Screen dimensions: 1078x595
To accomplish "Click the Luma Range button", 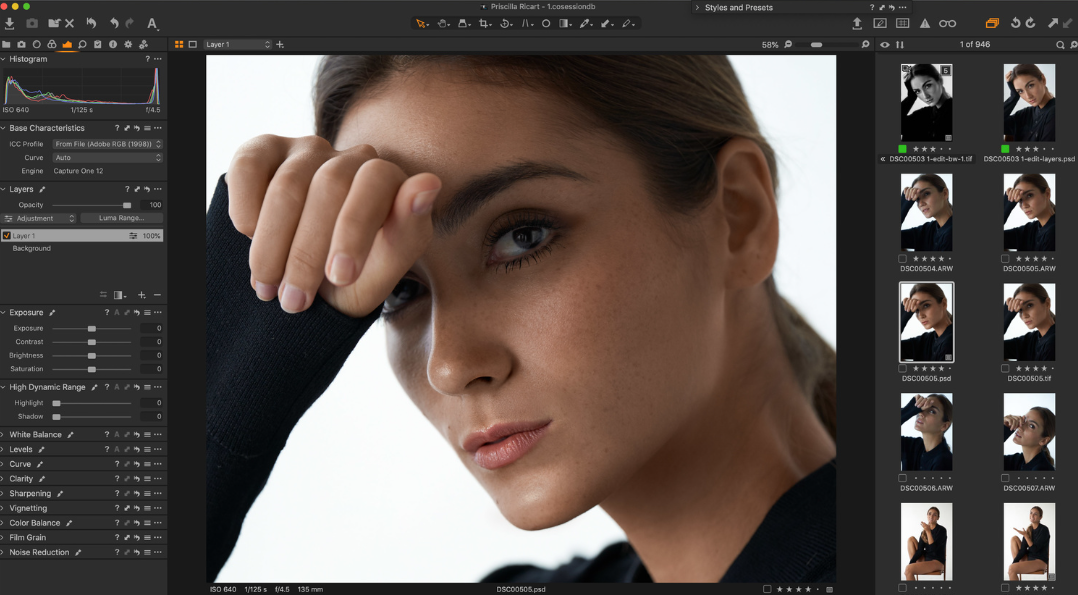I will [x=120, y=218].
